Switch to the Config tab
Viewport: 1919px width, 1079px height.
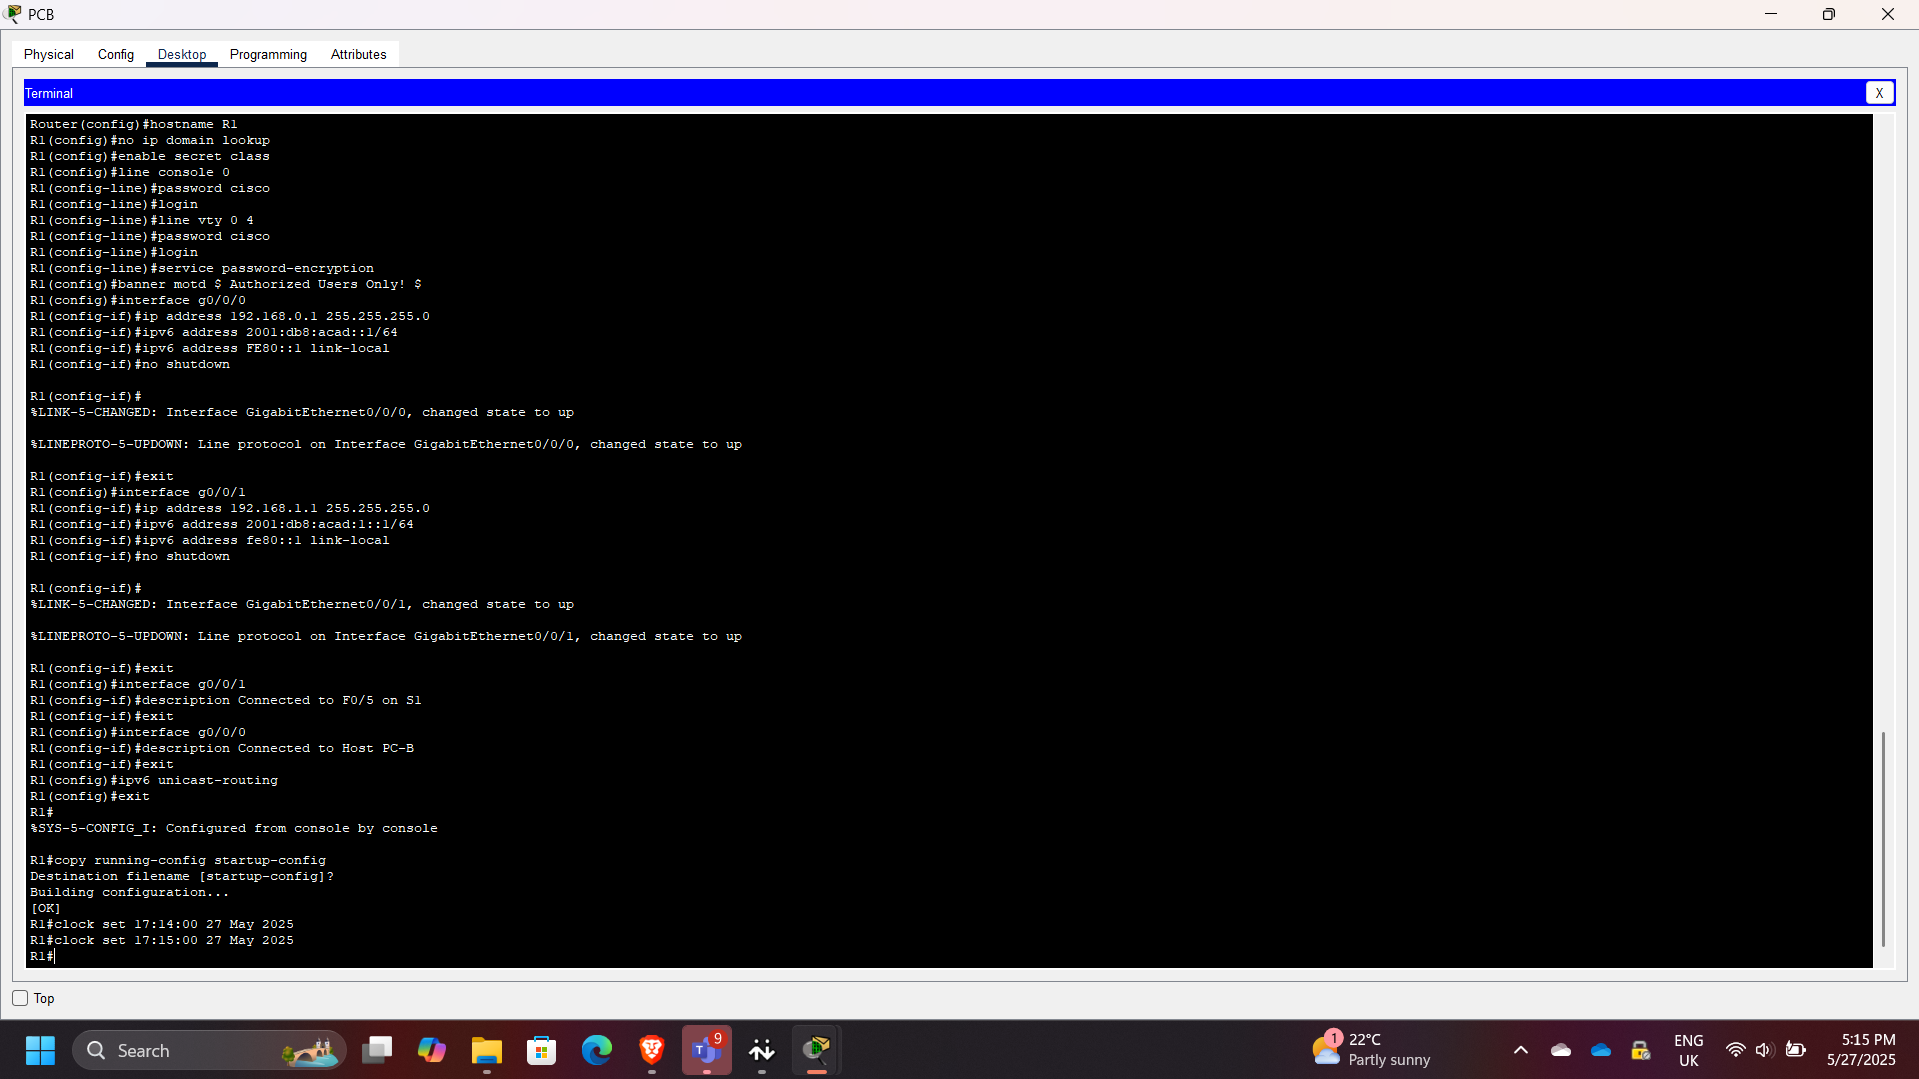pyautogui.click(x=115, y=54)
